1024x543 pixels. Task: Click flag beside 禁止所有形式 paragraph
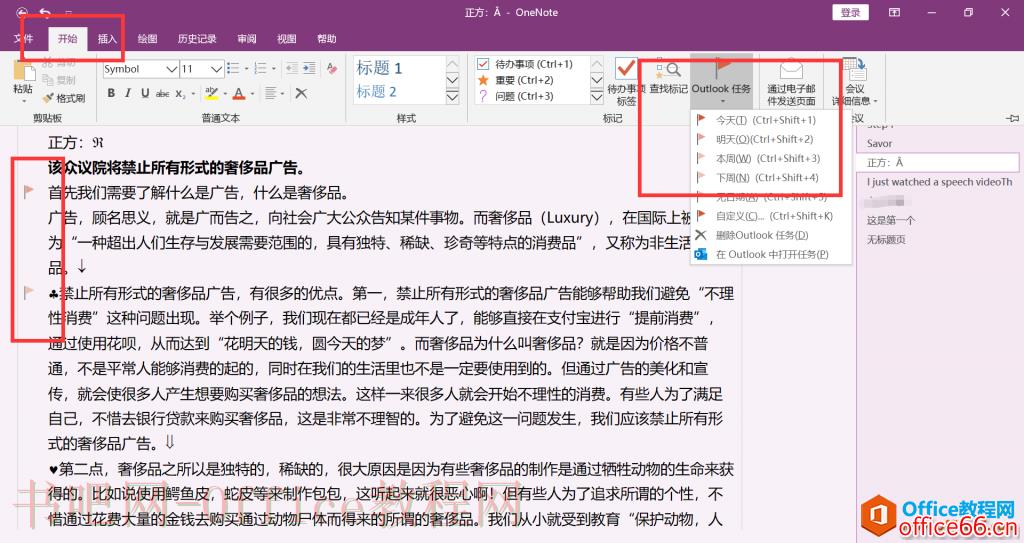tap(29, 292)
